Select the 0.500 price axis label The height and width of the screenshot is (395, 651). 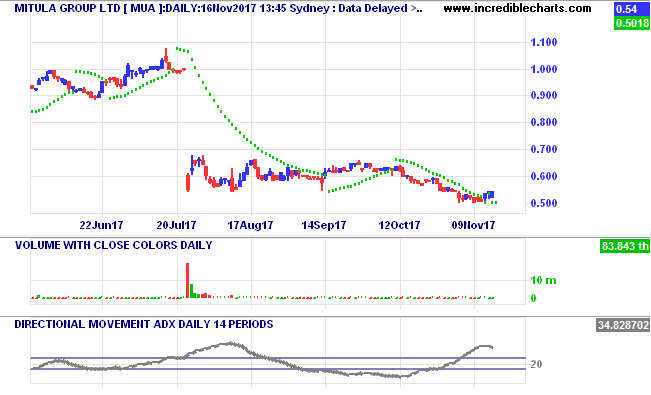[544, 203]
